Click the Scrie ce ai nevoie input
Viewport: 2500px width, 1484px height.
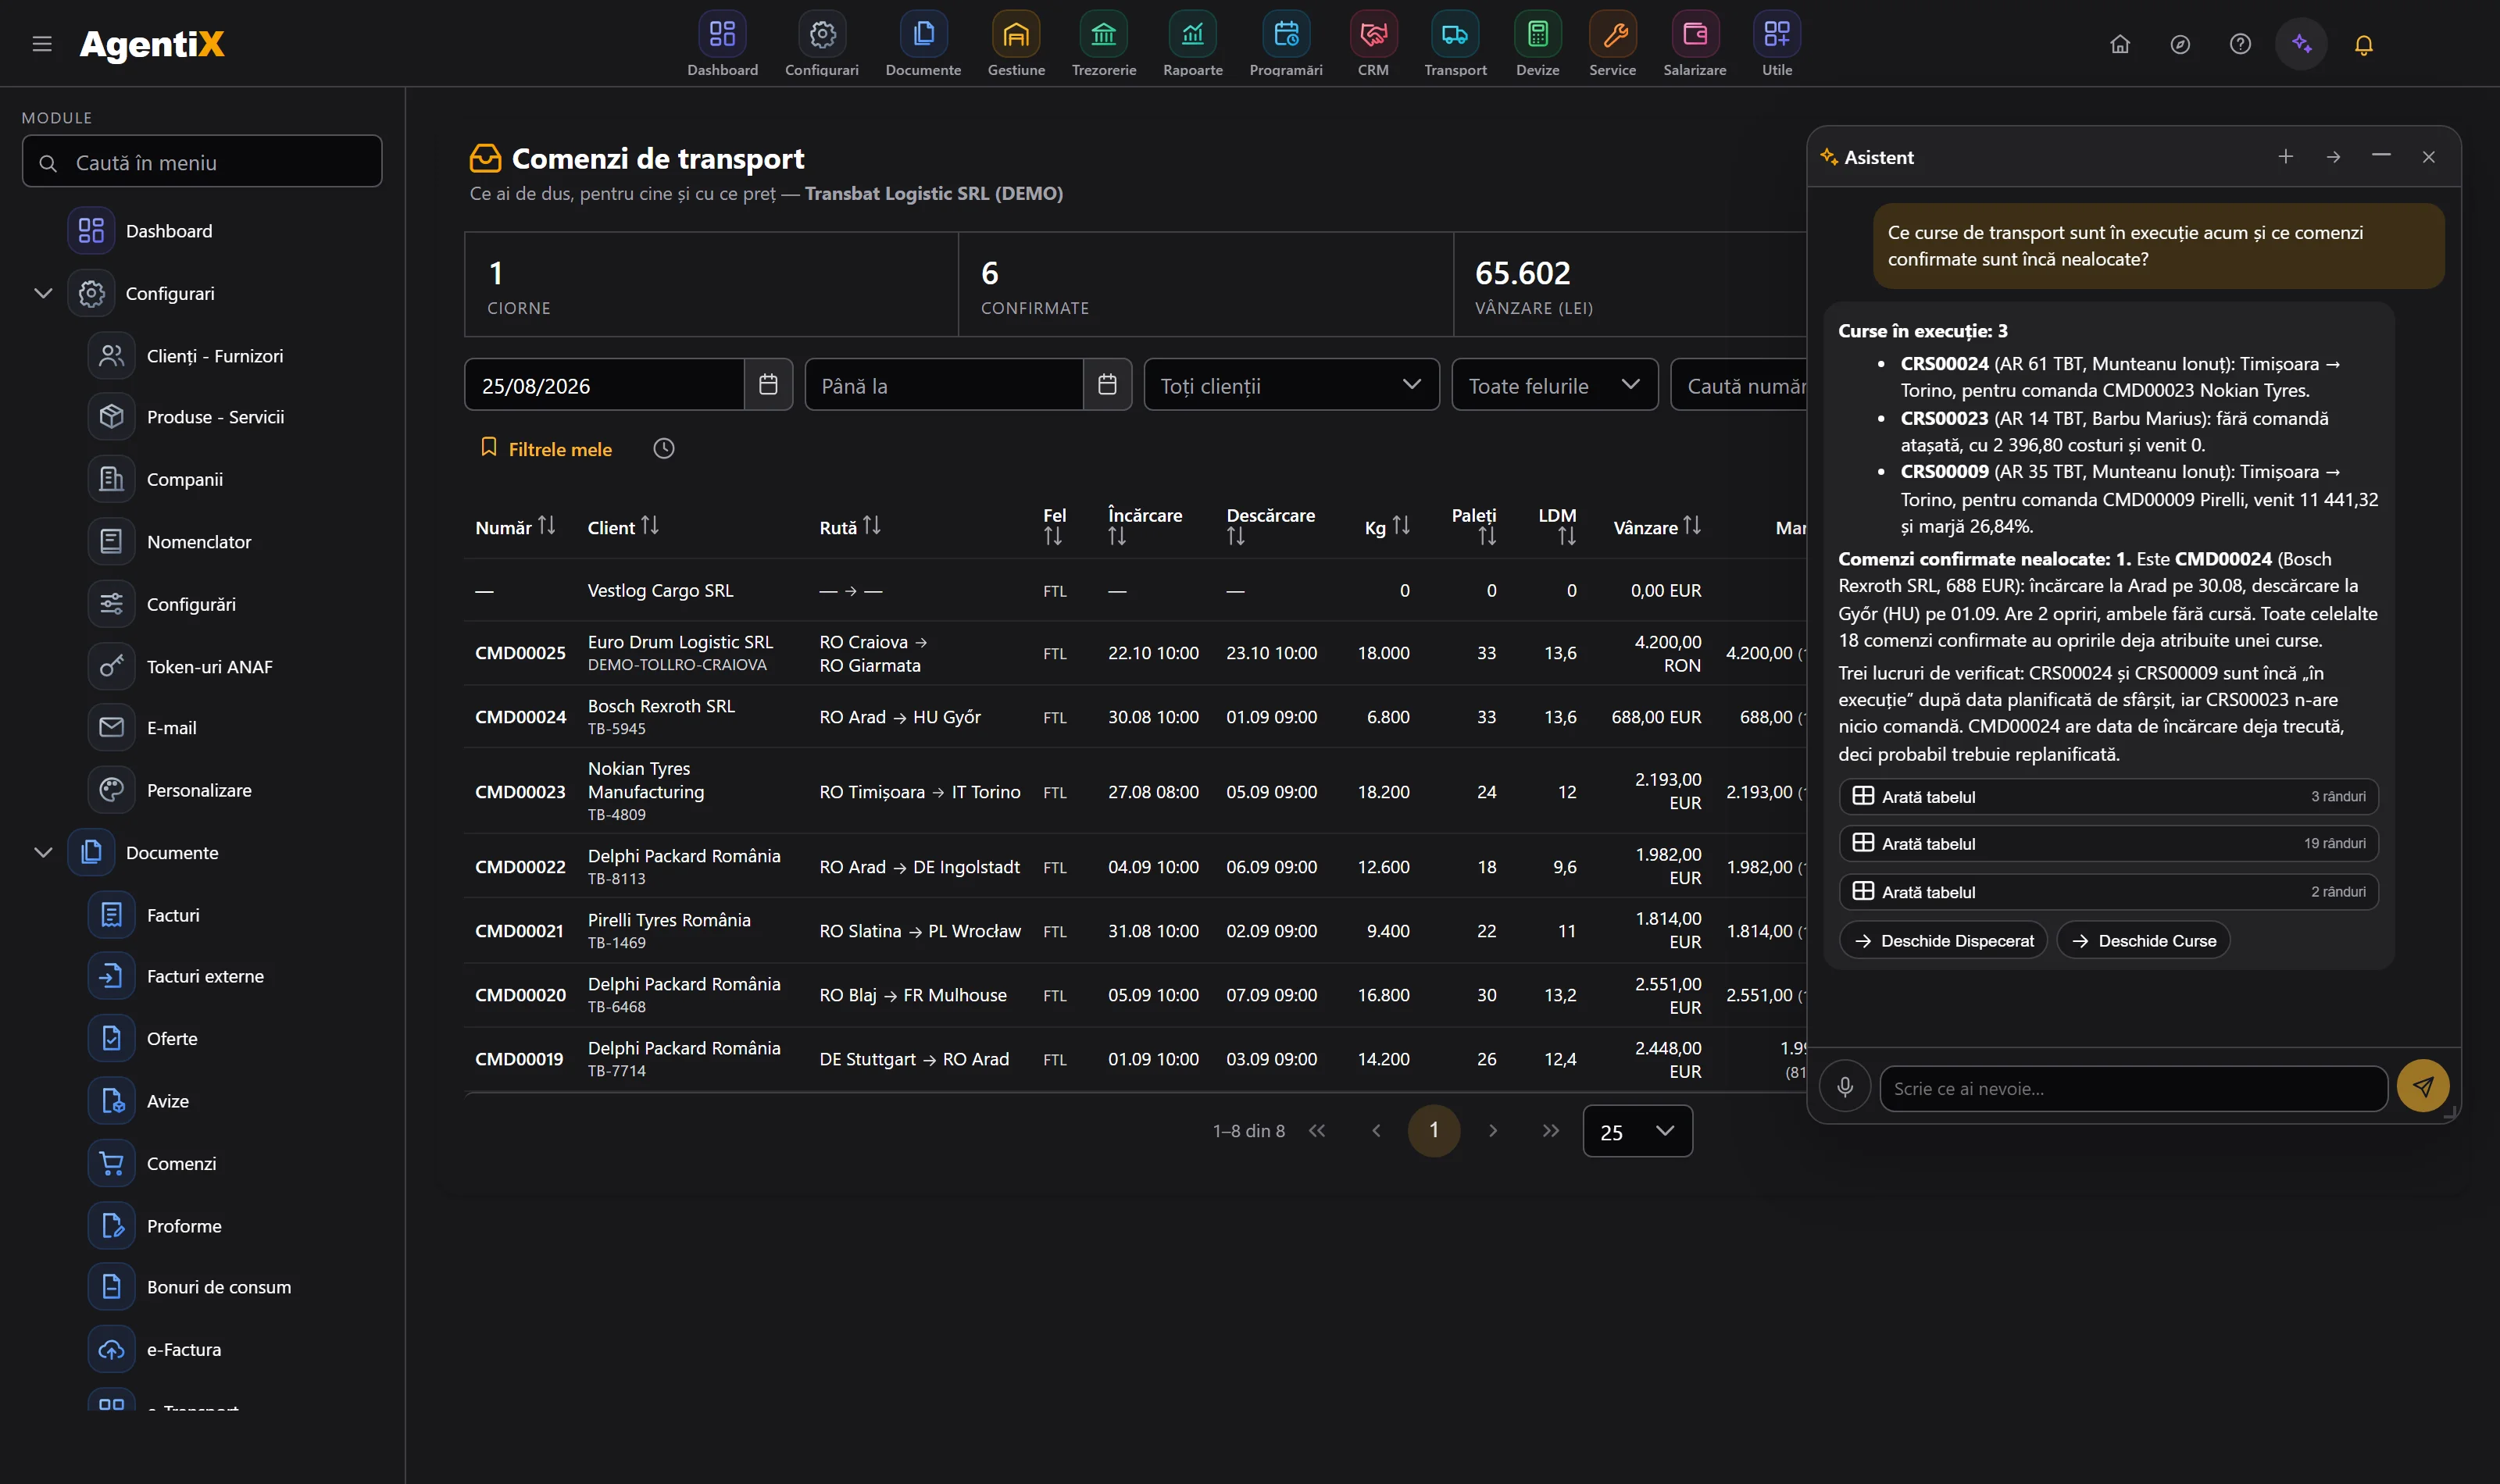pyautogui.click(x=2133, y=1088)
